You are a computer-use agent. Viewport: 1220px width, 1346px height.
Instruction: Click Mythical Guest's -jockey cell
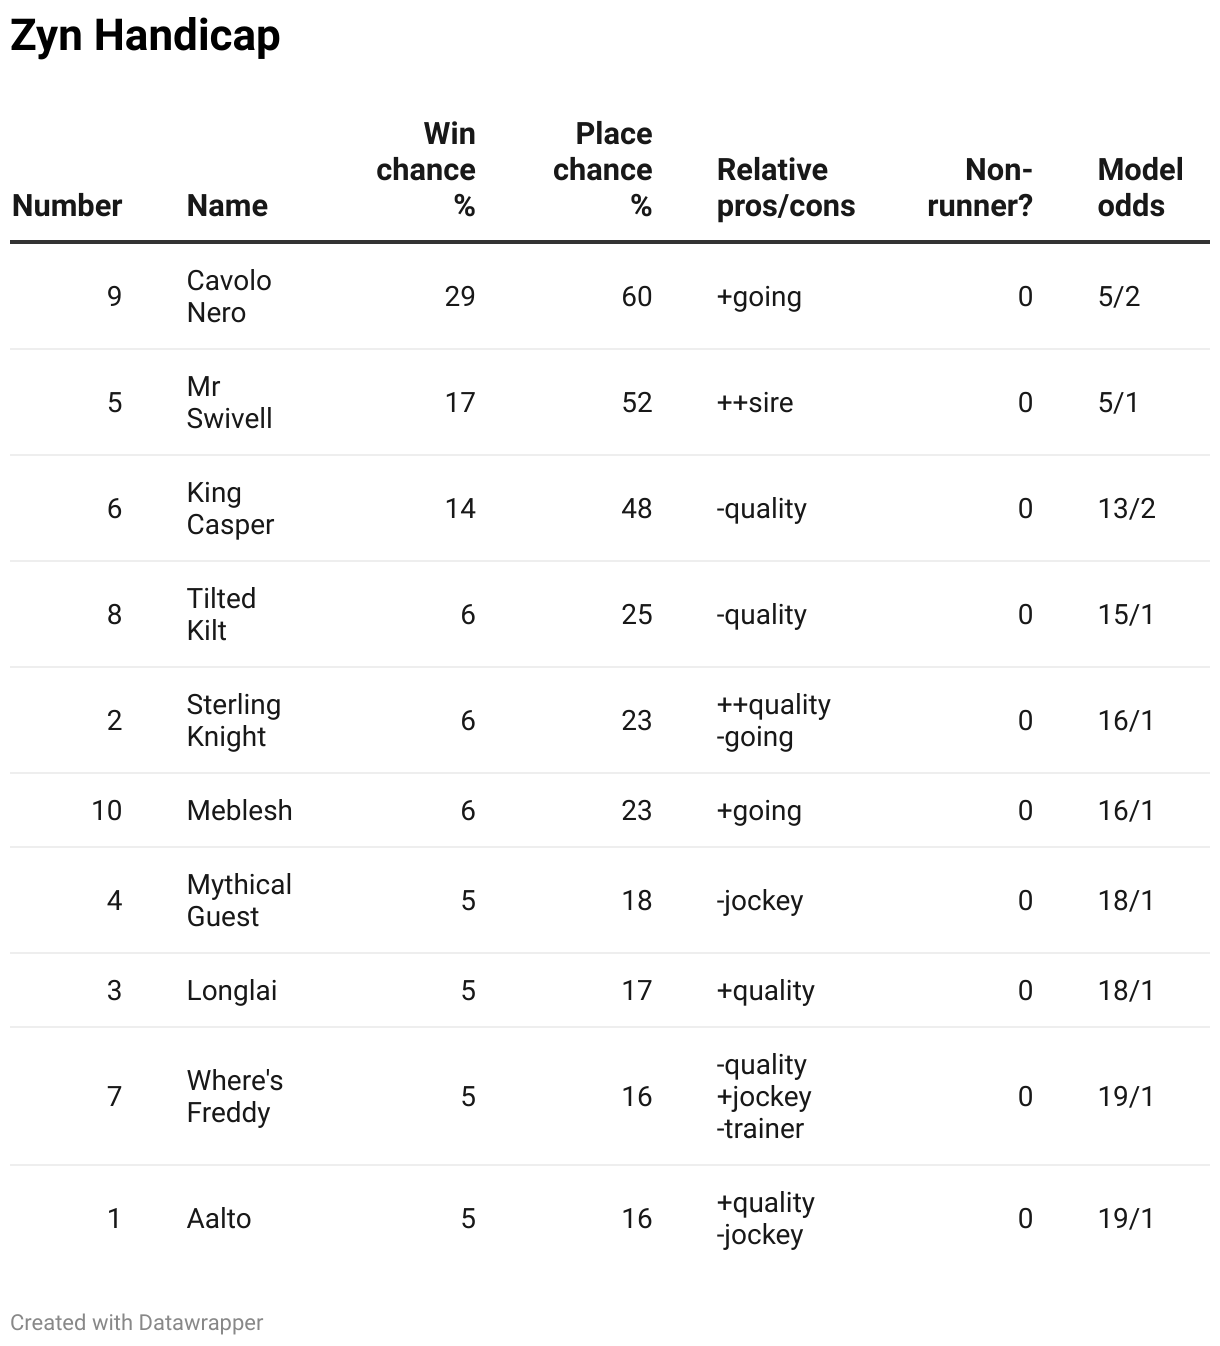click(x=759, y=901)
